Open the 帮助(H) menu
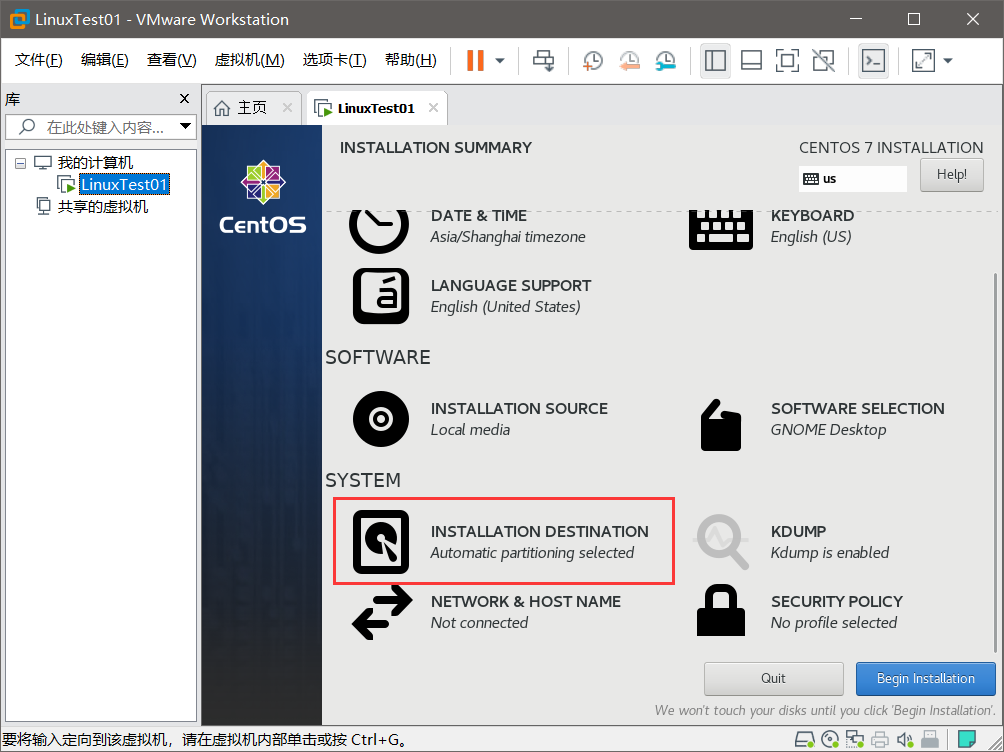The width and height of the screenshot is (1004, 752). pos(410,60)
